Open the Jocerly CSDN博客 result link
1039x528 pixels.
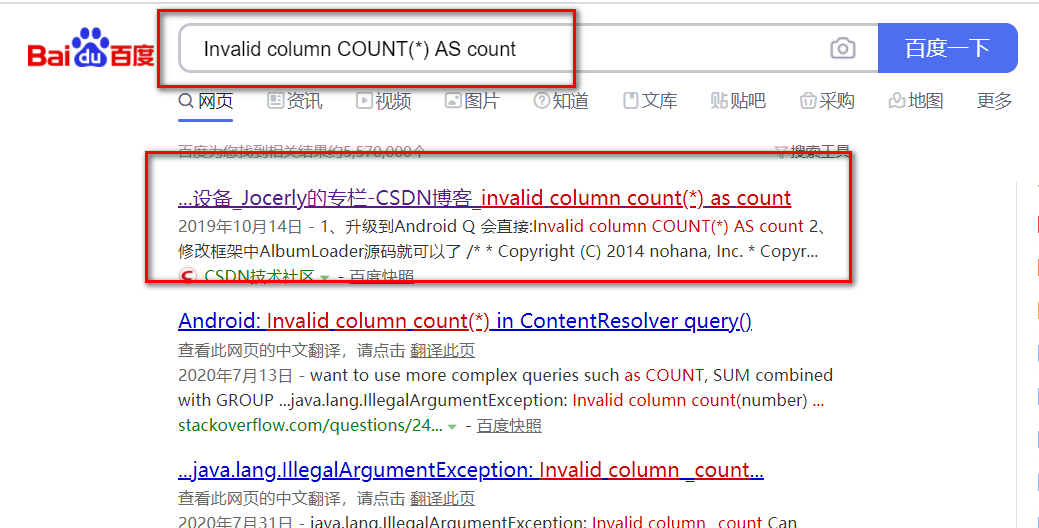484,197
